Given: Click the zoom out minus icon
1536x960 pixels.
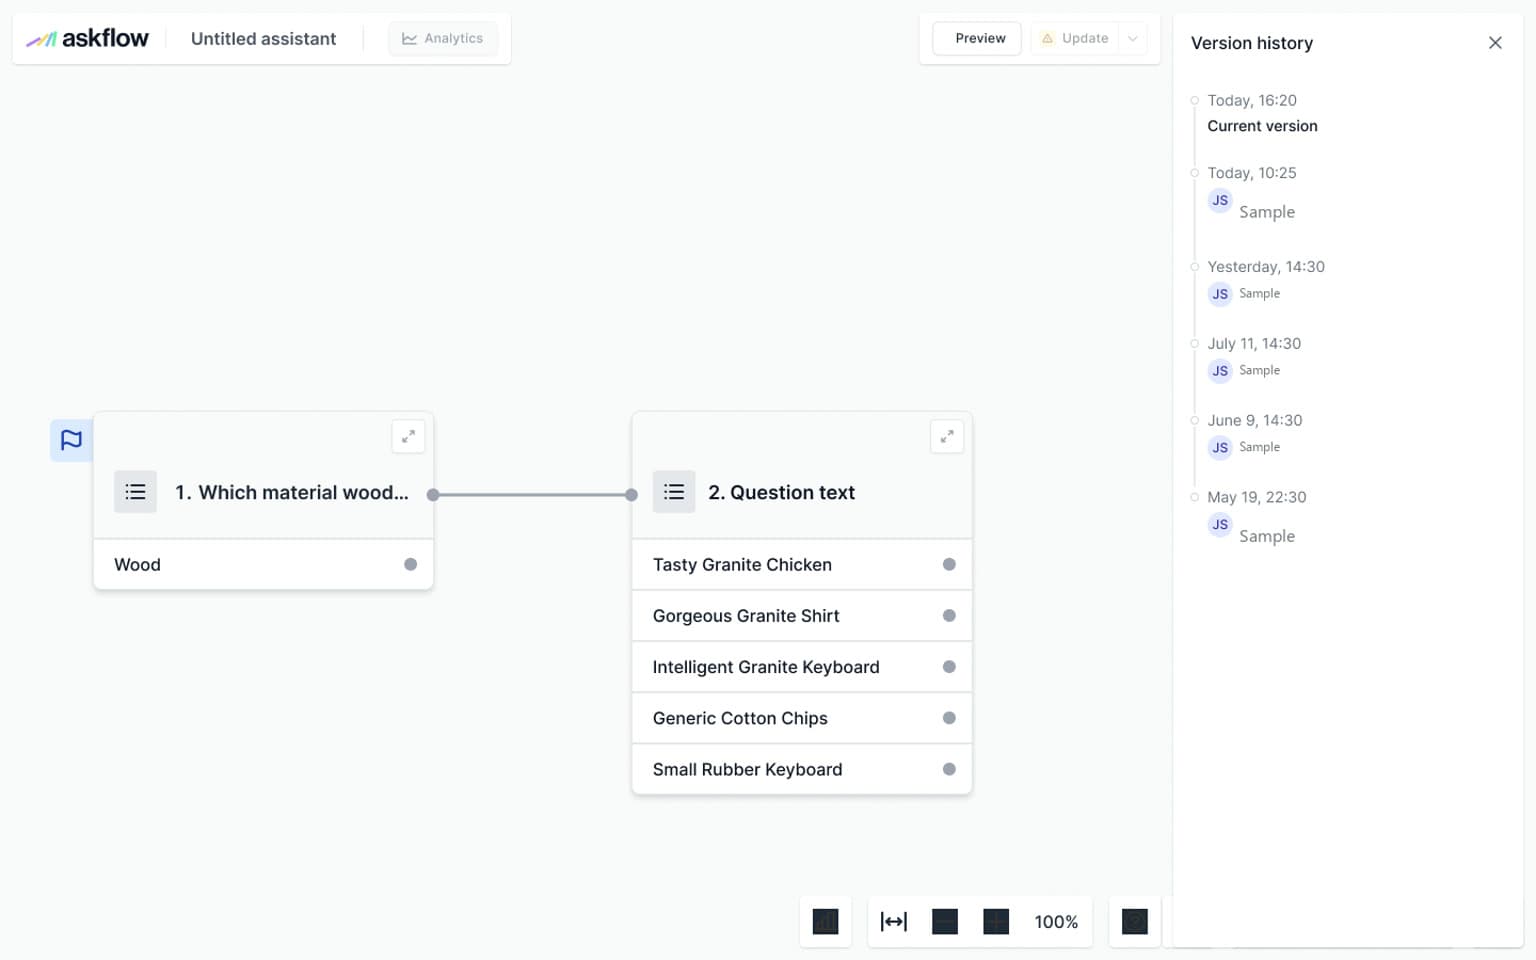Looking at the screenshot, I should (x=945, y=921).
